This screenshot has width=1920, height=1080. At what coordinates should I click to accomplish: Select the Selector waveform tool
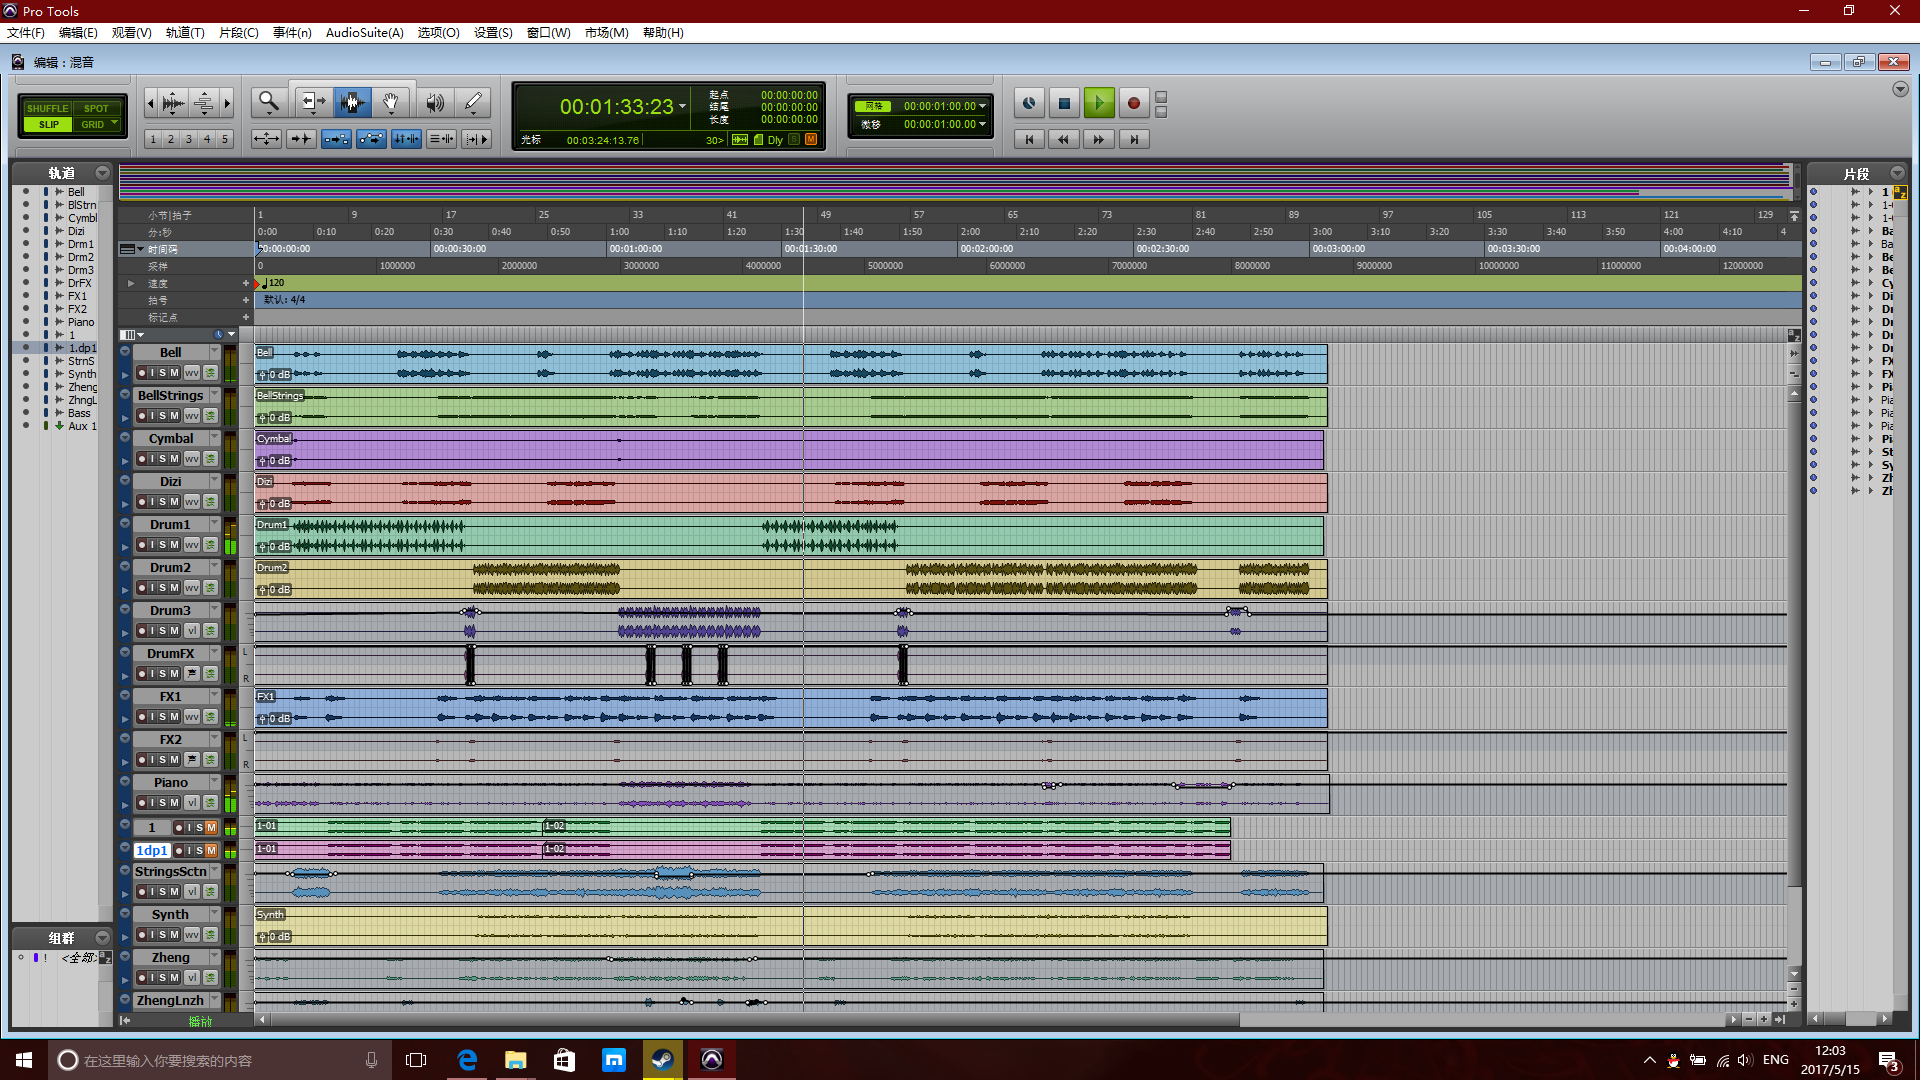pos(352,102)
